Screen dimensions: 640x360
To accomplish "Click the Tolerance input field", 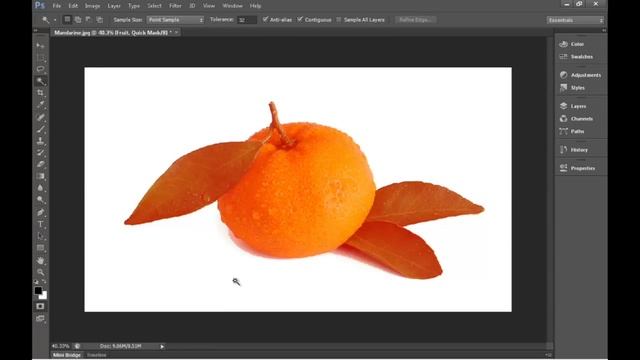I will click(x=247, y=20).
